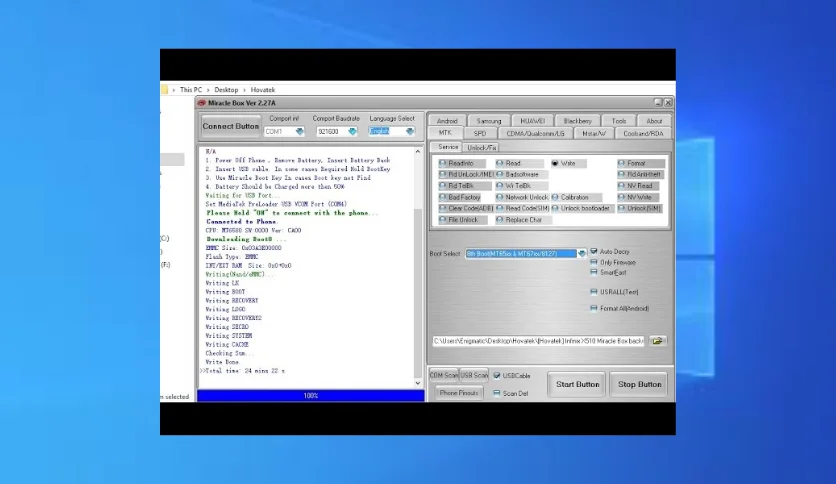Viewport: 836px width, 484px height.
Task: Open Phone Pinouts
Action: [x=459, y=393]
